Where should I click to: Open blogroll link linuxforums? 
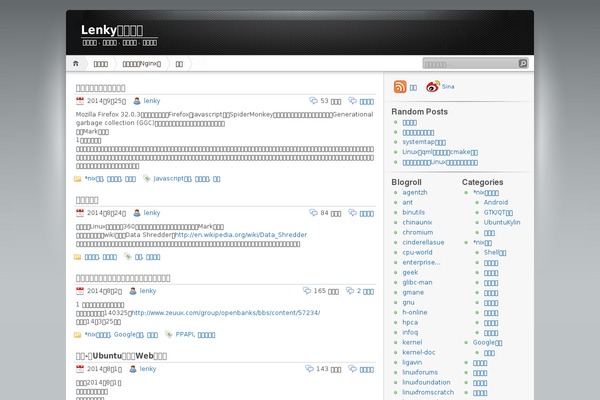(x=420, y=372)
